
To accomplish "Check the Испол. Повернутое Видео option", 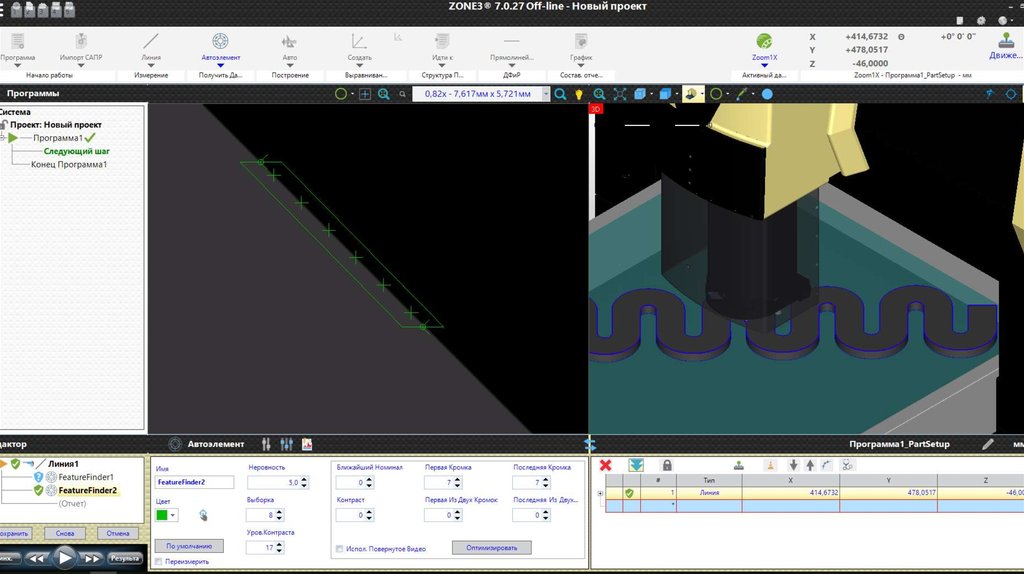I will coord(340,548).
